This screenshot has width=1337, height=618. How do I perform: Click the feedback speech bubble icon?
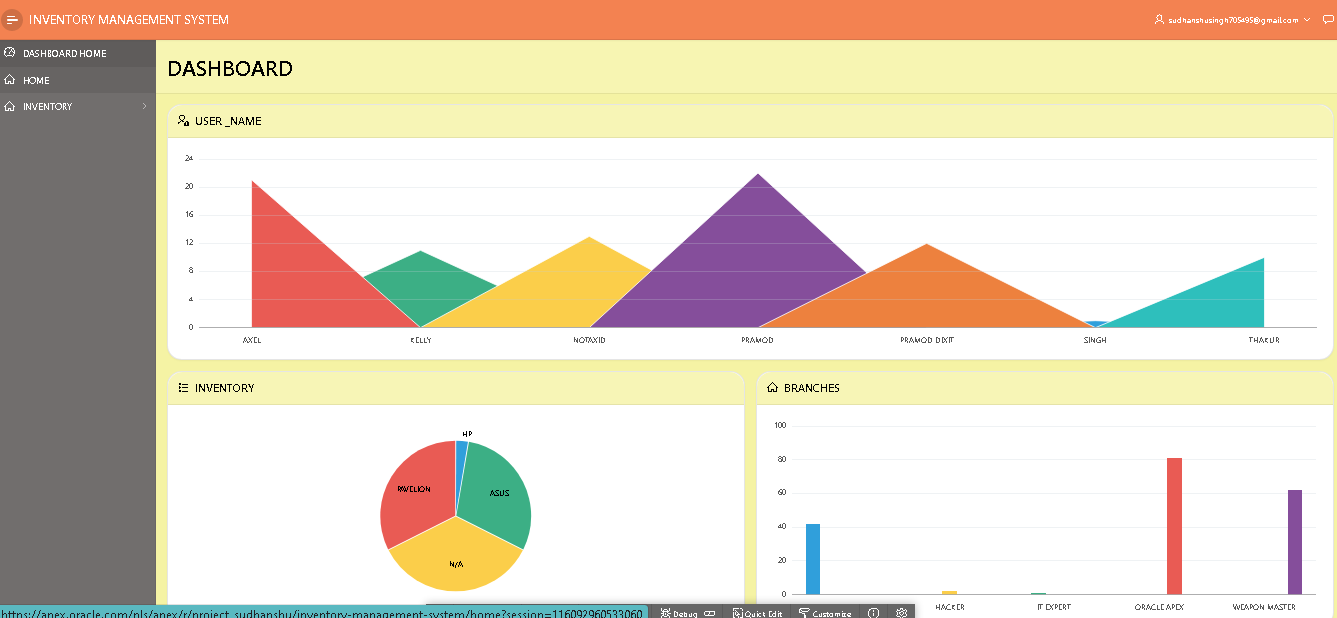[x=1327, y=19]
